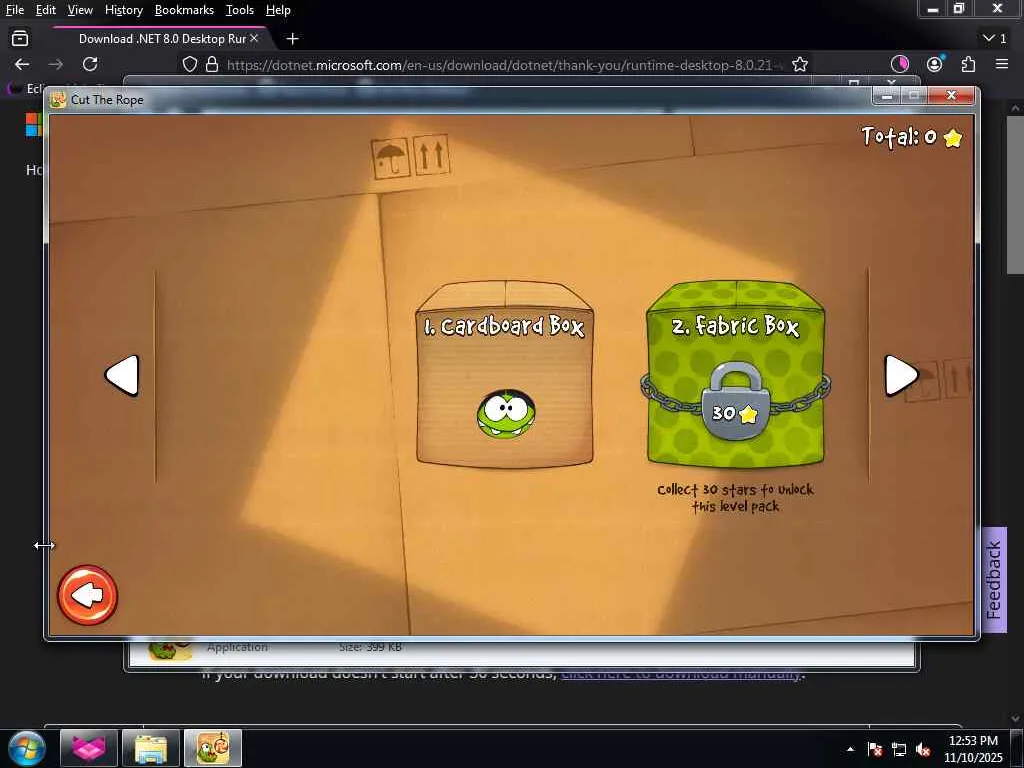Click the Total star counter icon
This screenshot has height=768, width=1024.
coord(953,138)
